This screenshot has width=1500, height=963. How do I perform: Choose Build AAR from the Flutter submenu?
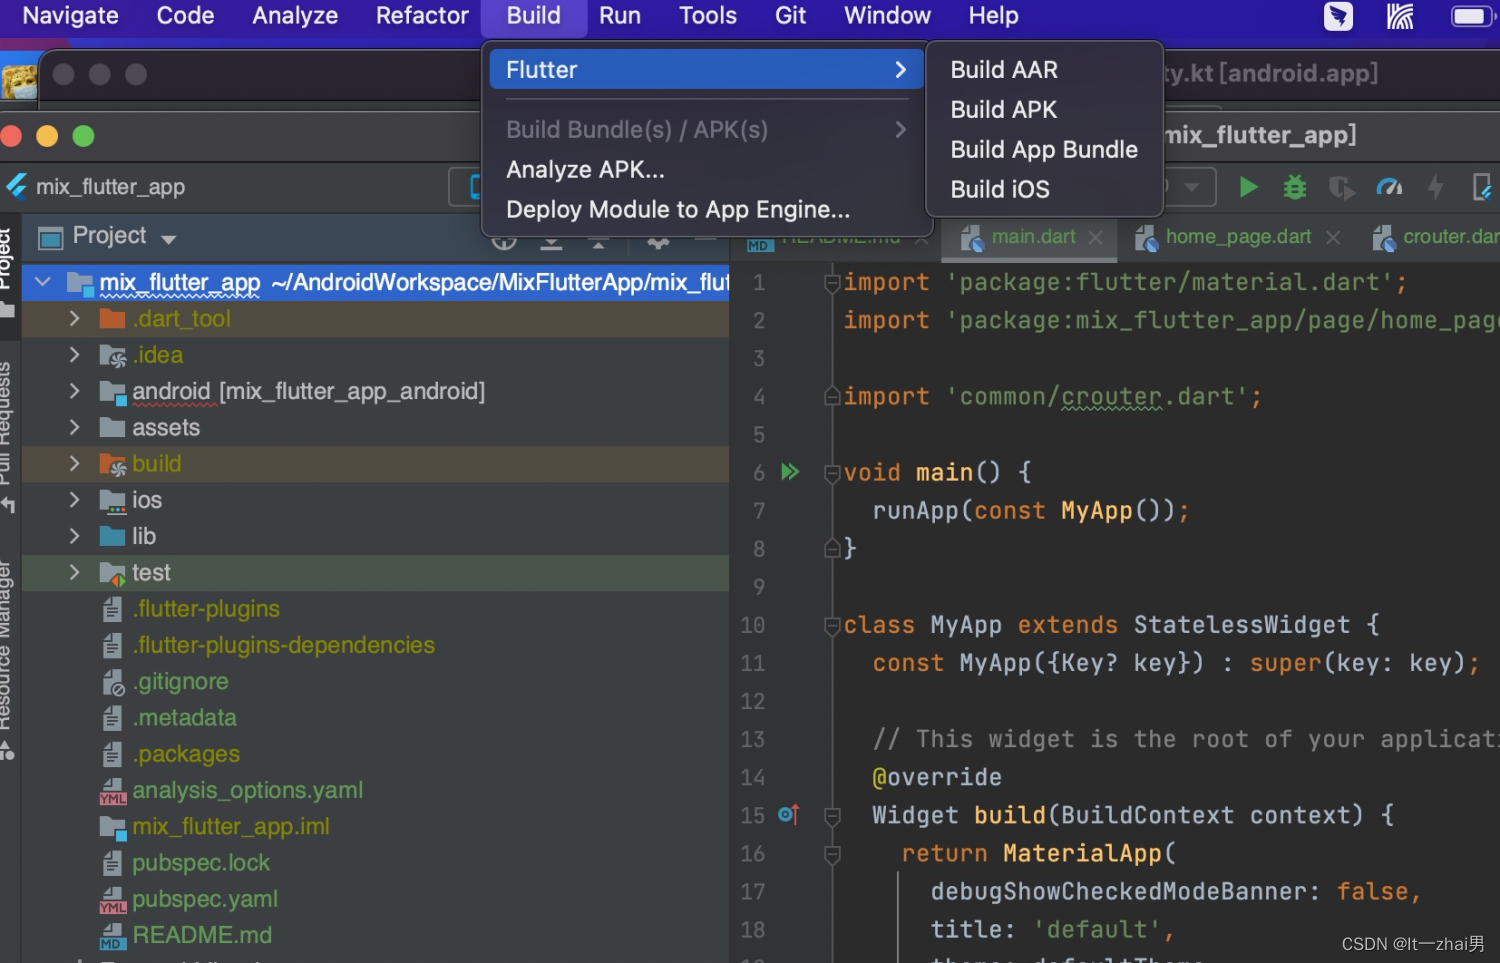(1044, 70)
